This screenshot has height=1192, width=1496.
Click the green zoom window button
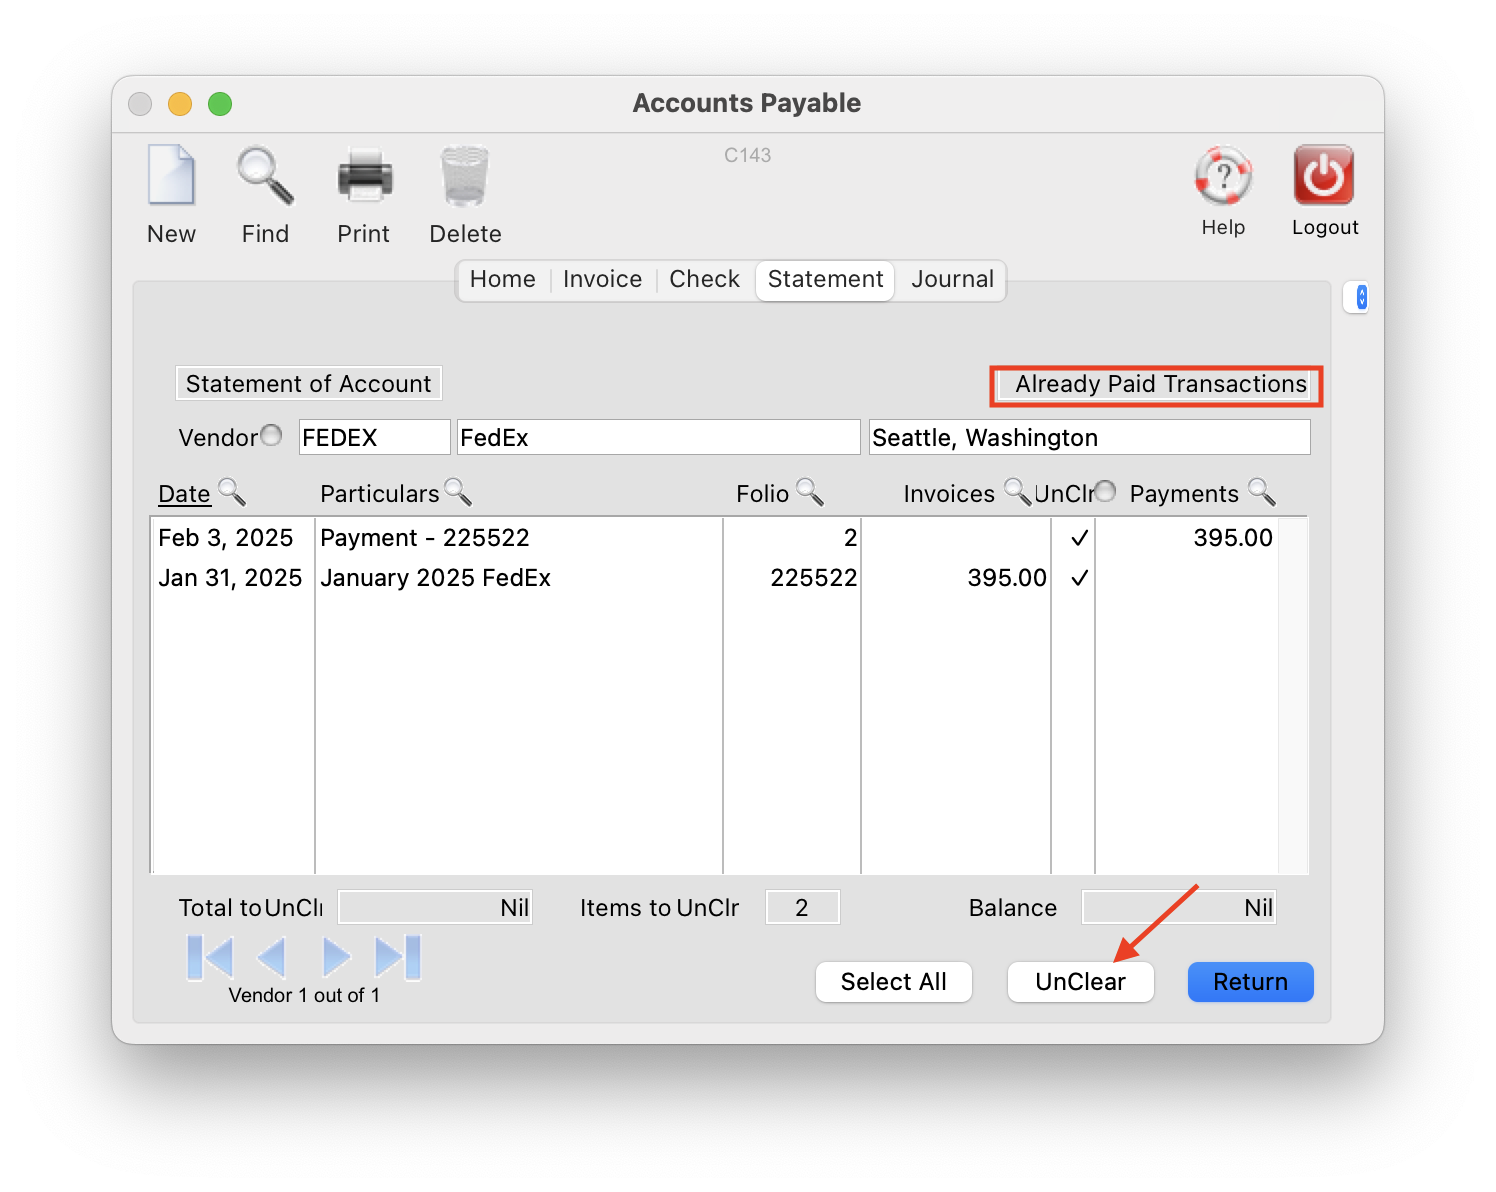220,104
